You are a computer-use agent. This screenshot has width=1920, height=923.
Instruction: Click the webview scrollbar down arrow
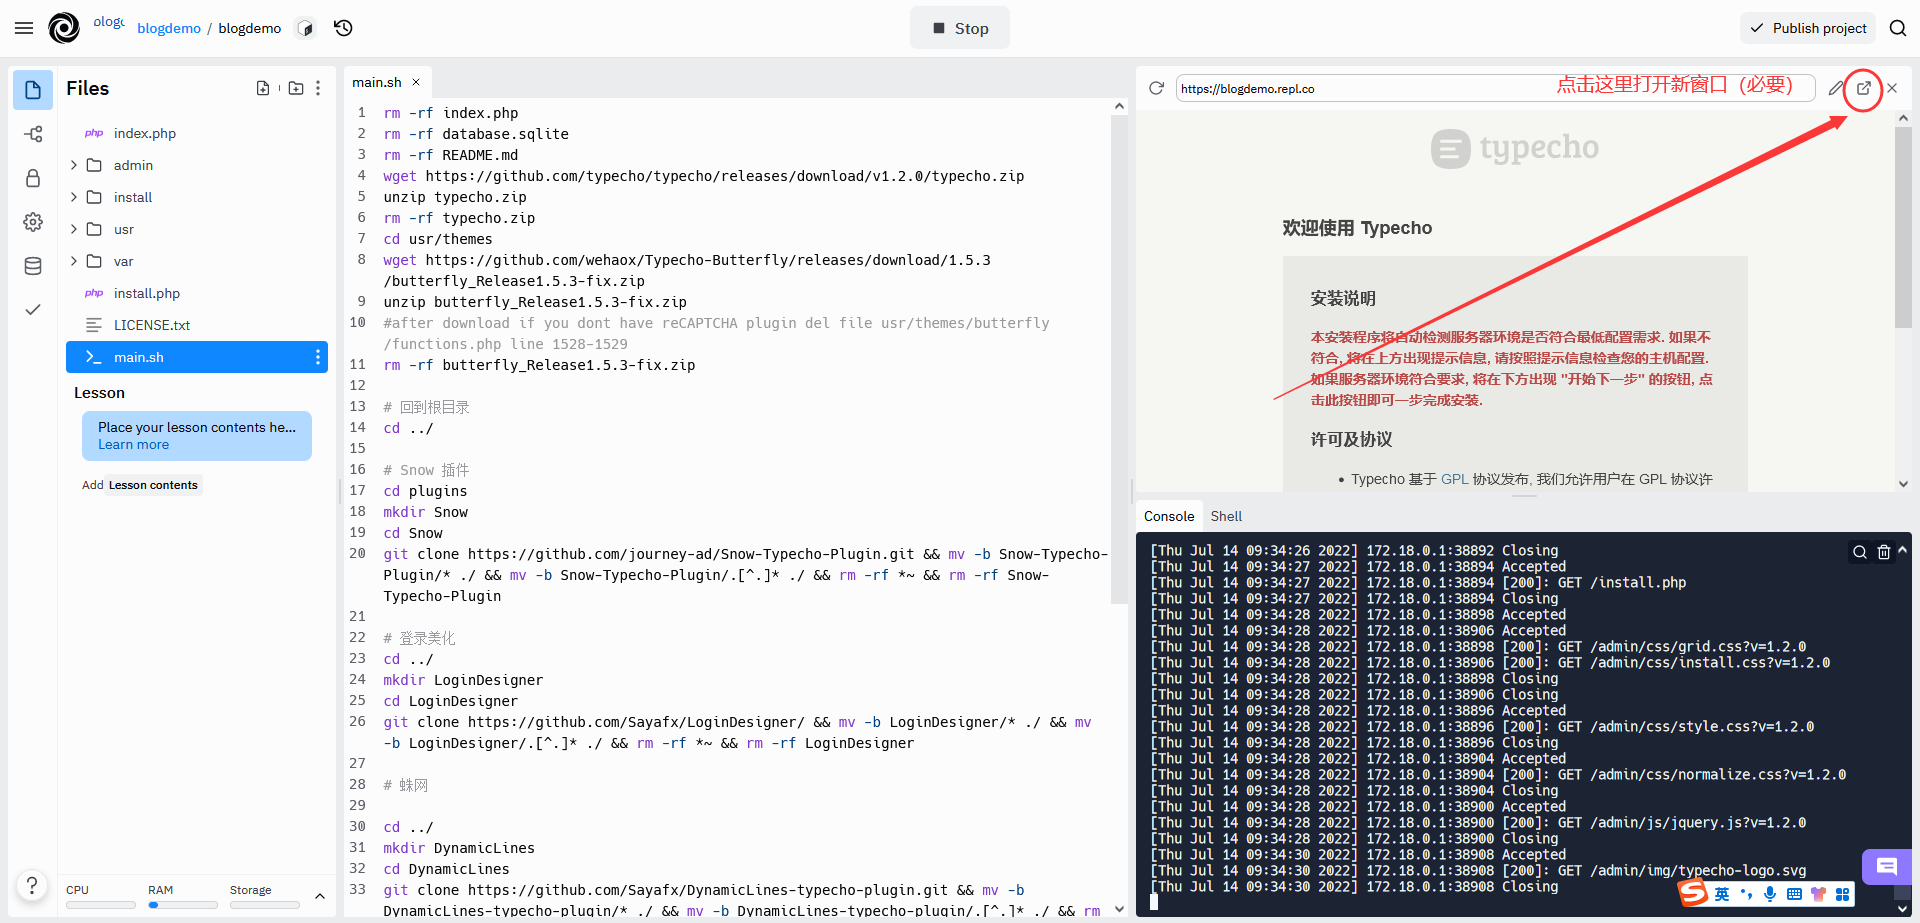coord(1903,484)
